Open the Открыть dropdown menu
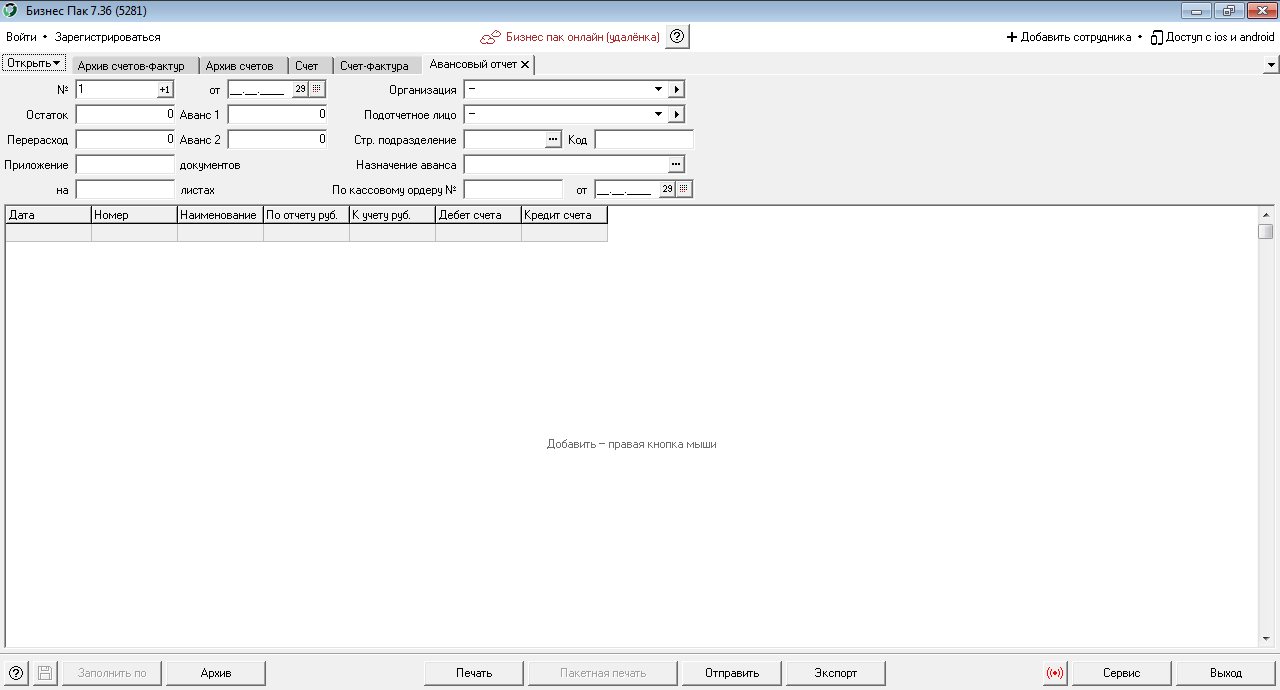This screenshot has width=1280, height=690. 34,63
